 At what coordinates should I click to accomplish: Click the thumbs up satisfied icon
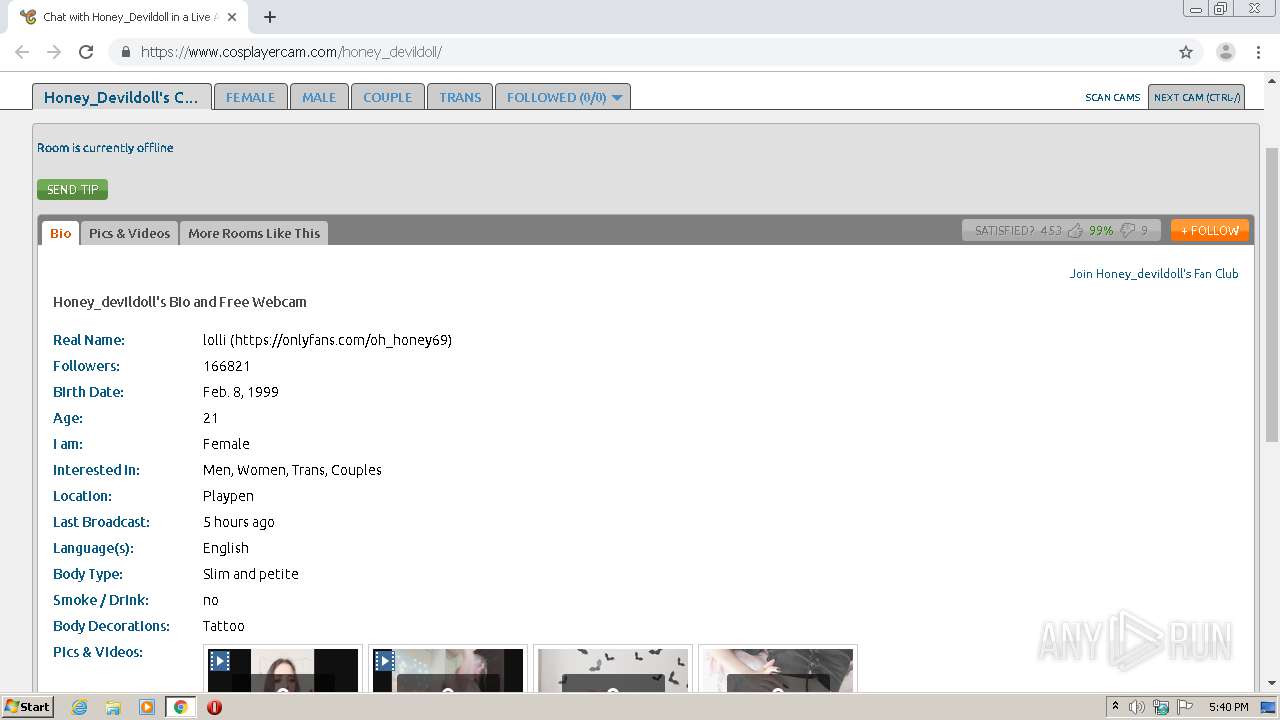click(x=1075, y=231)
